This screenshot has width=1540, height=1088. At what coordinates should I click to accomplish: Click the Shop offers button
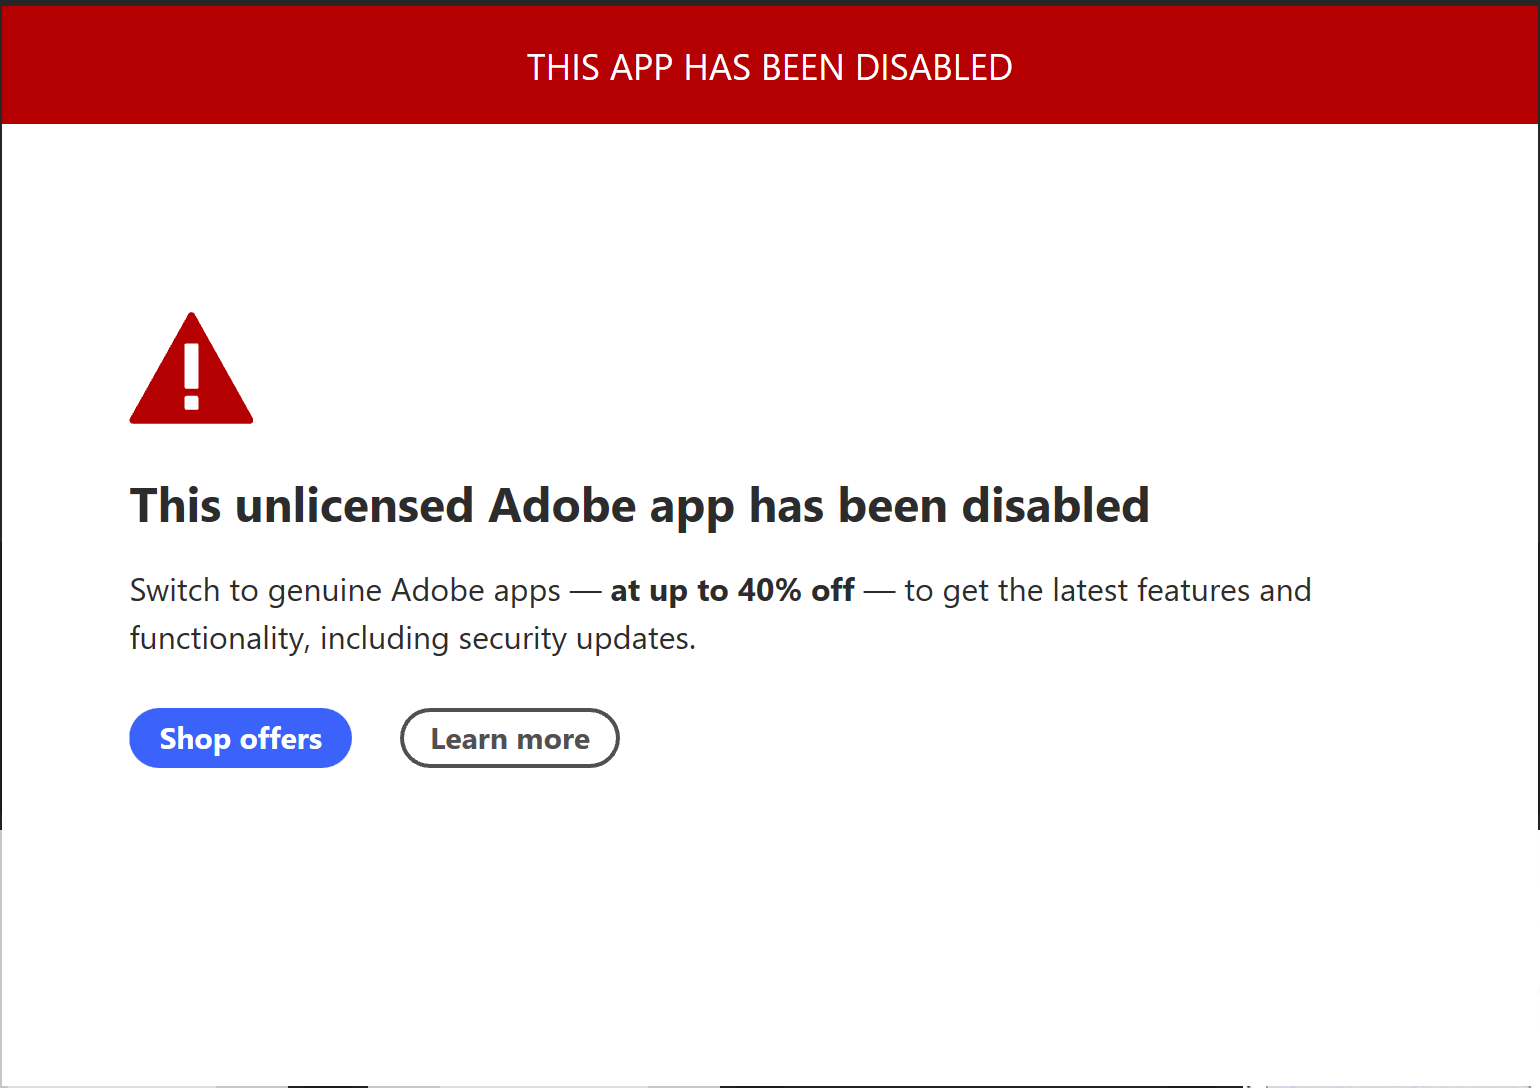pyautogui.click(x=240, y=738)
